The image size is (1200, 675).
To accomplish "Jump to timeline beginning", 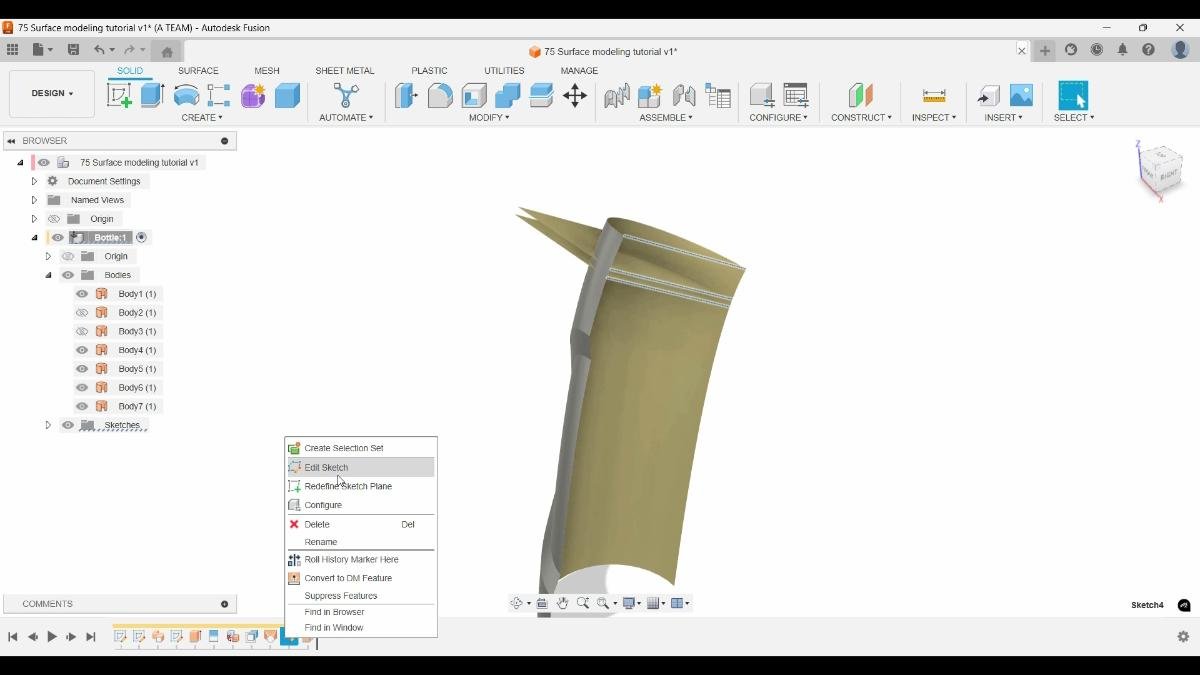I will point(13,637).
